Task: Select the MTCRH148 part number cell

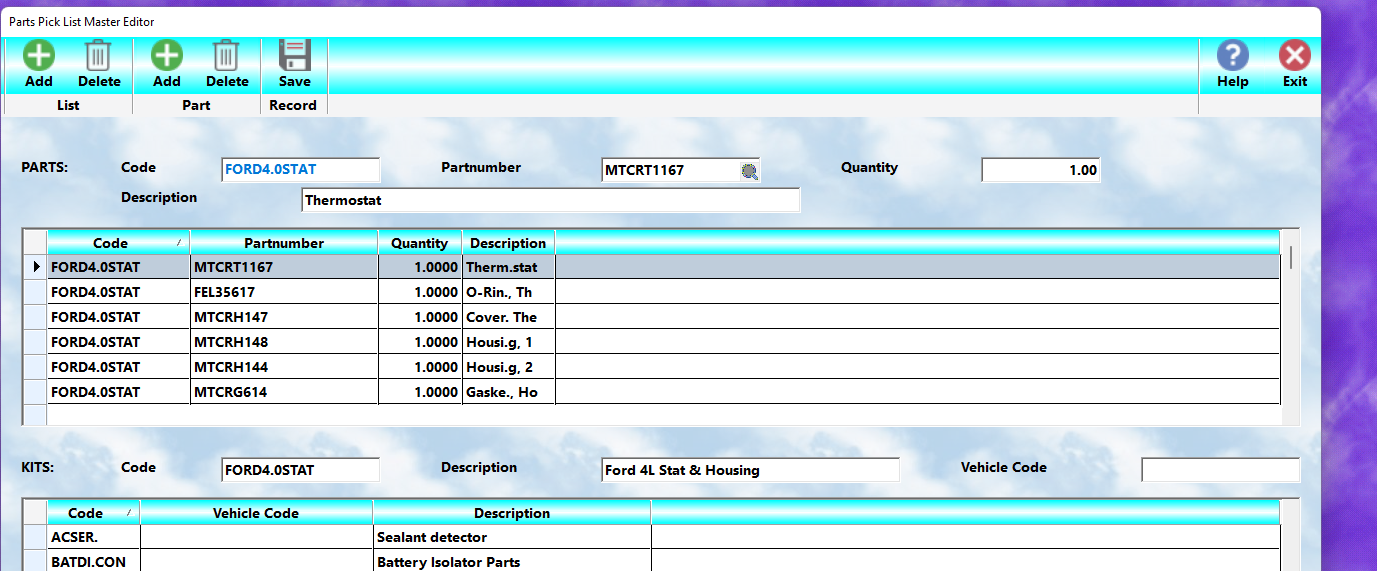Action: pyautogui.click(x=284, y=342)
